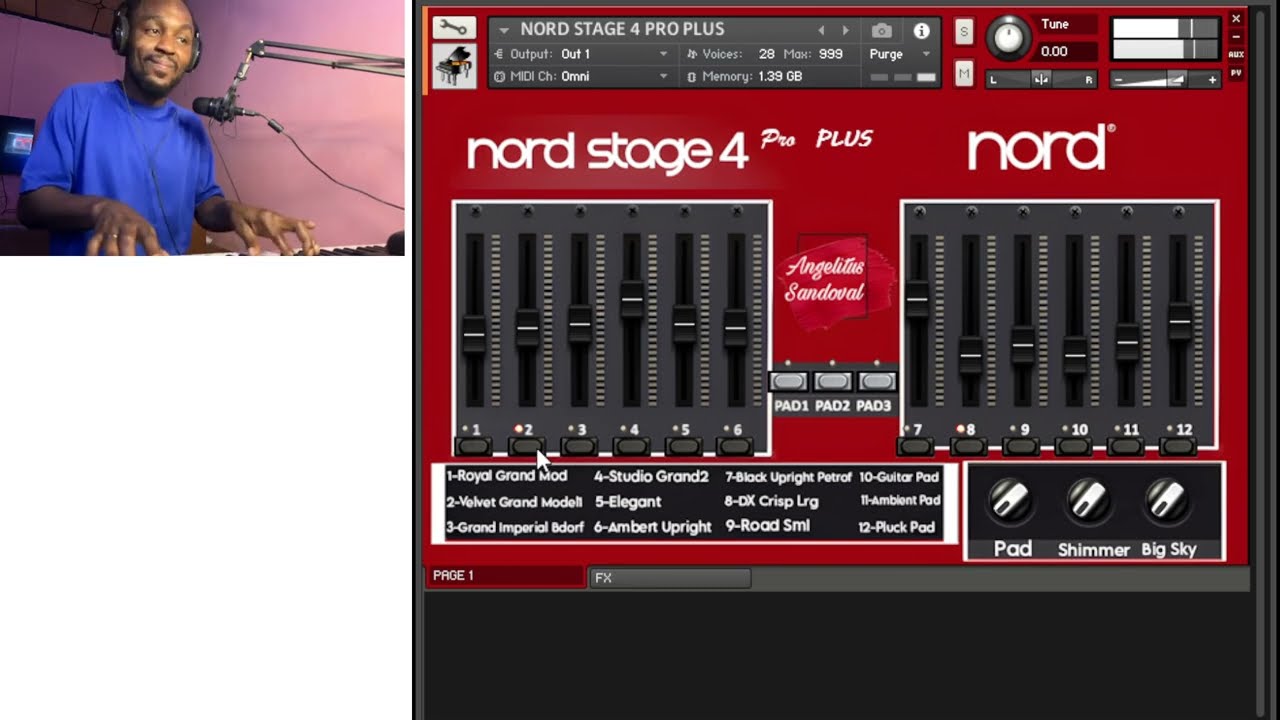
Task: Click the 12-Pluck Pad label
Action: coord(897,527)
